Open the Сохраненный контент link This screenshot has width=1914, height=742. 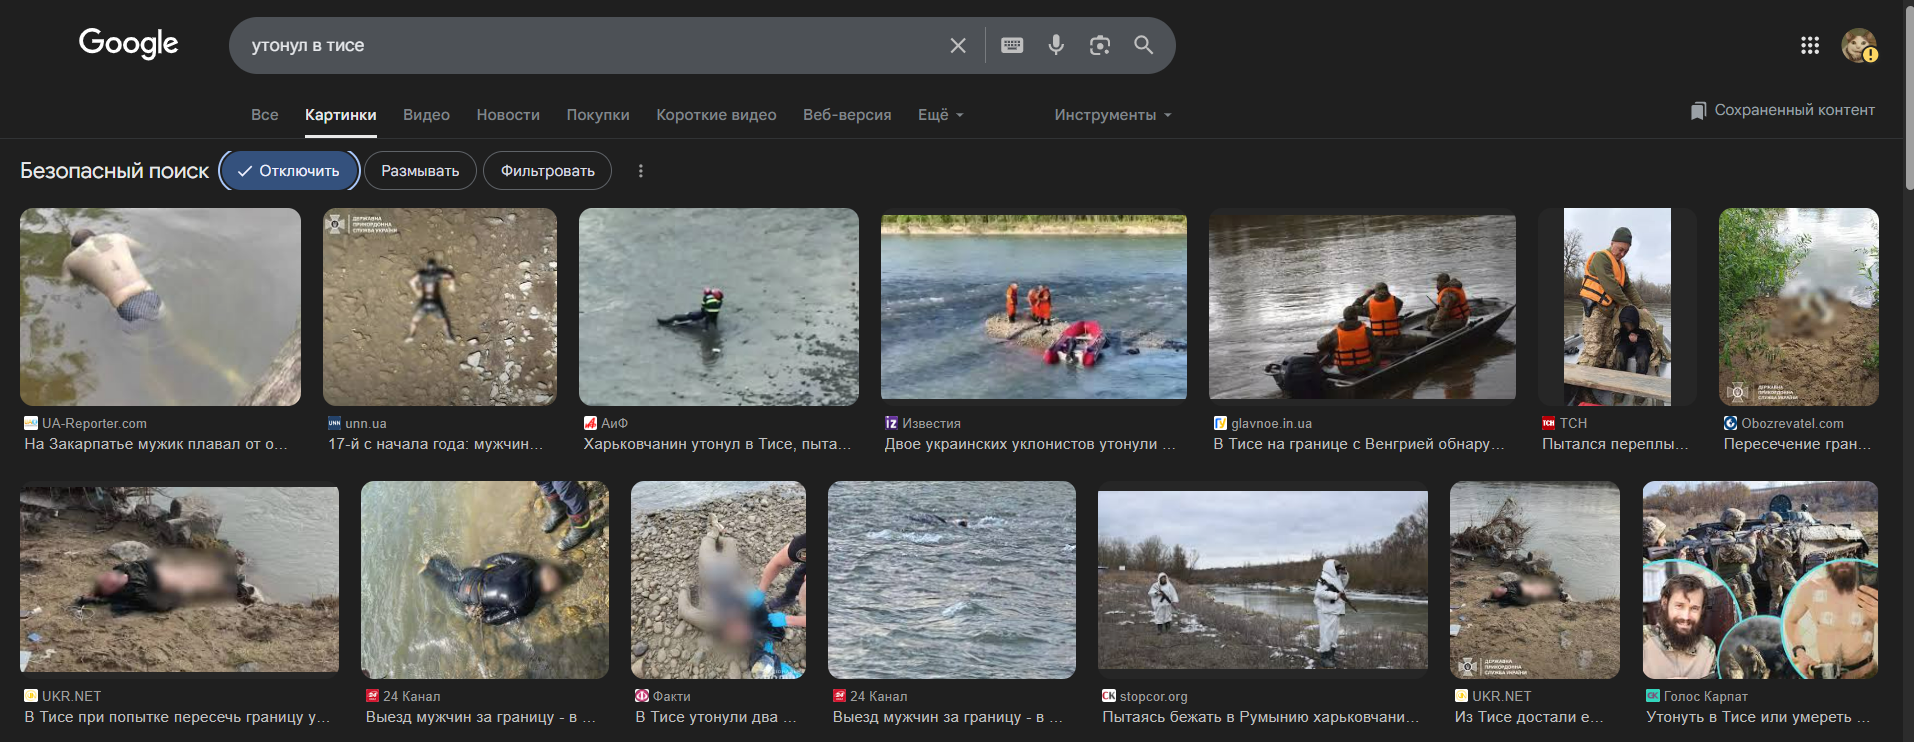(x=1783, y=110)
